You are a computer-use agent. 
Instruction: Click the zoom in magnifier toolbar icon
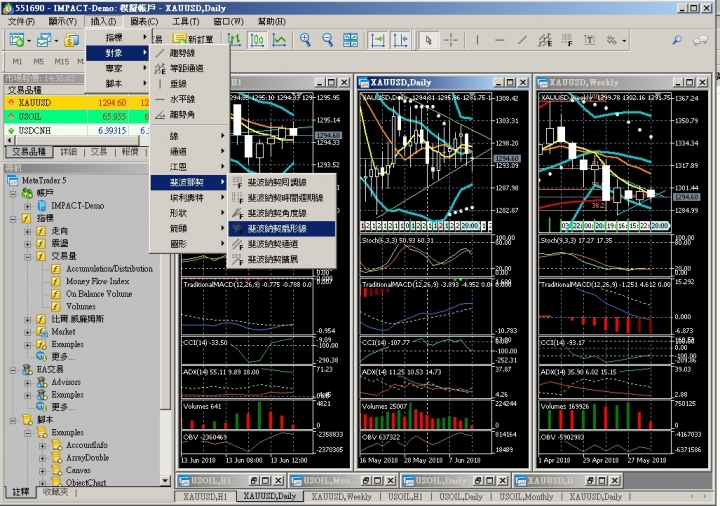[305, 40]
